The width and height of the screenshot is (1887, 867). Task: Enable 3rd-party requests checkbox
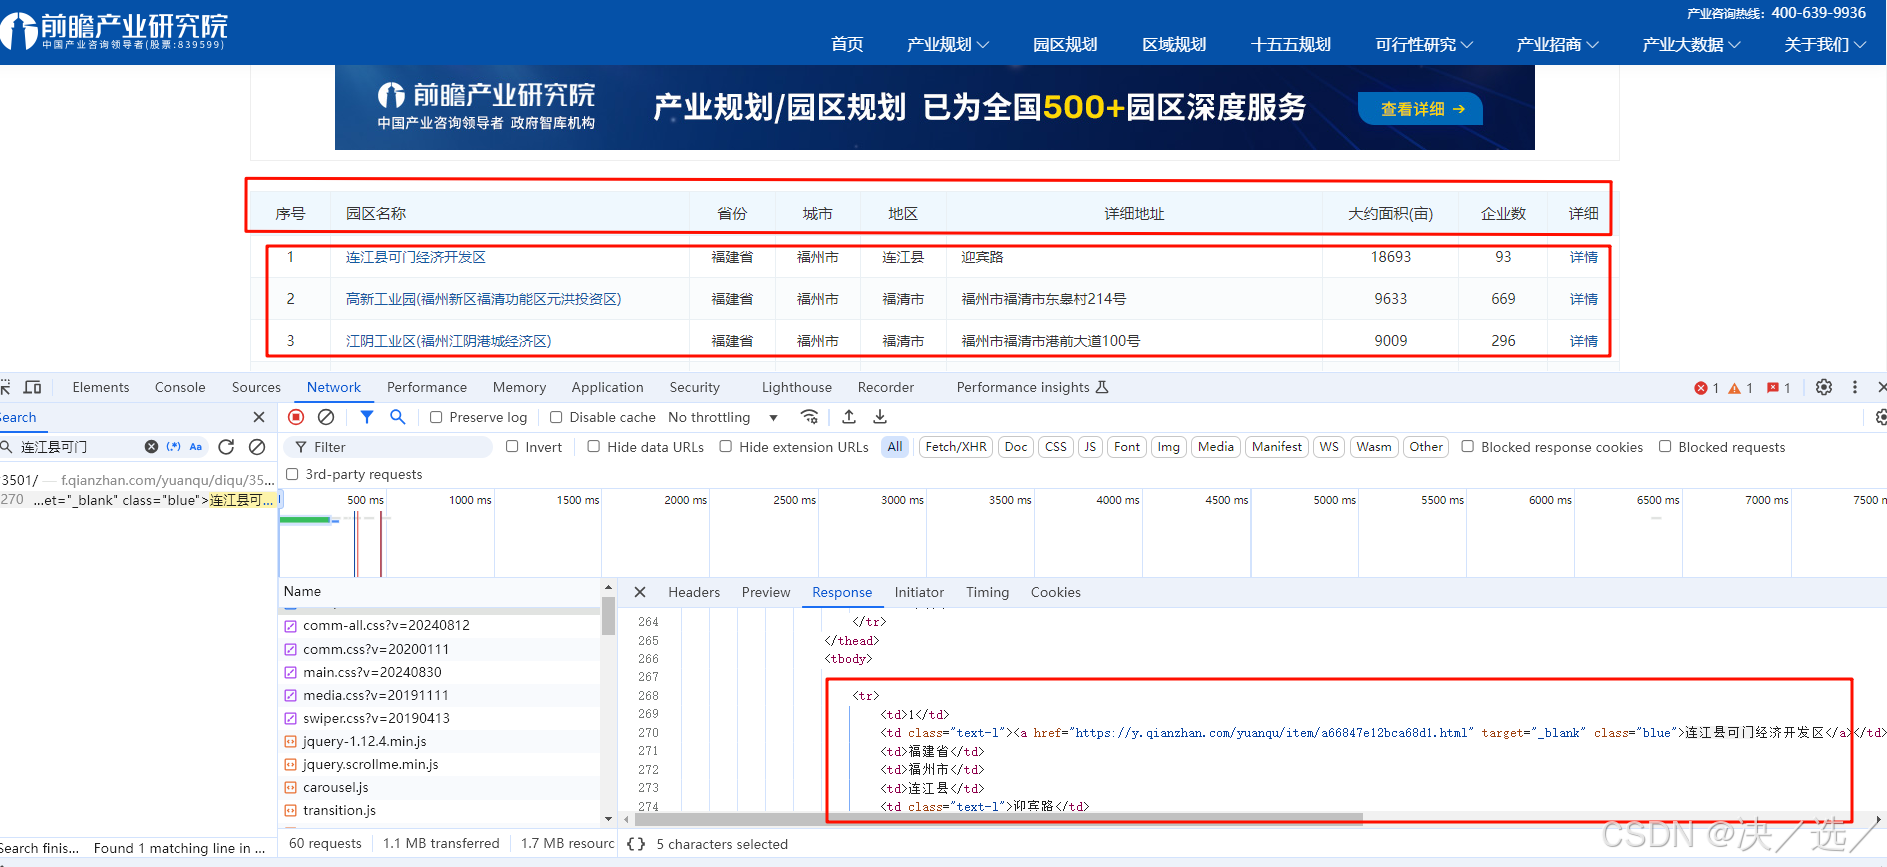(292, 474)
